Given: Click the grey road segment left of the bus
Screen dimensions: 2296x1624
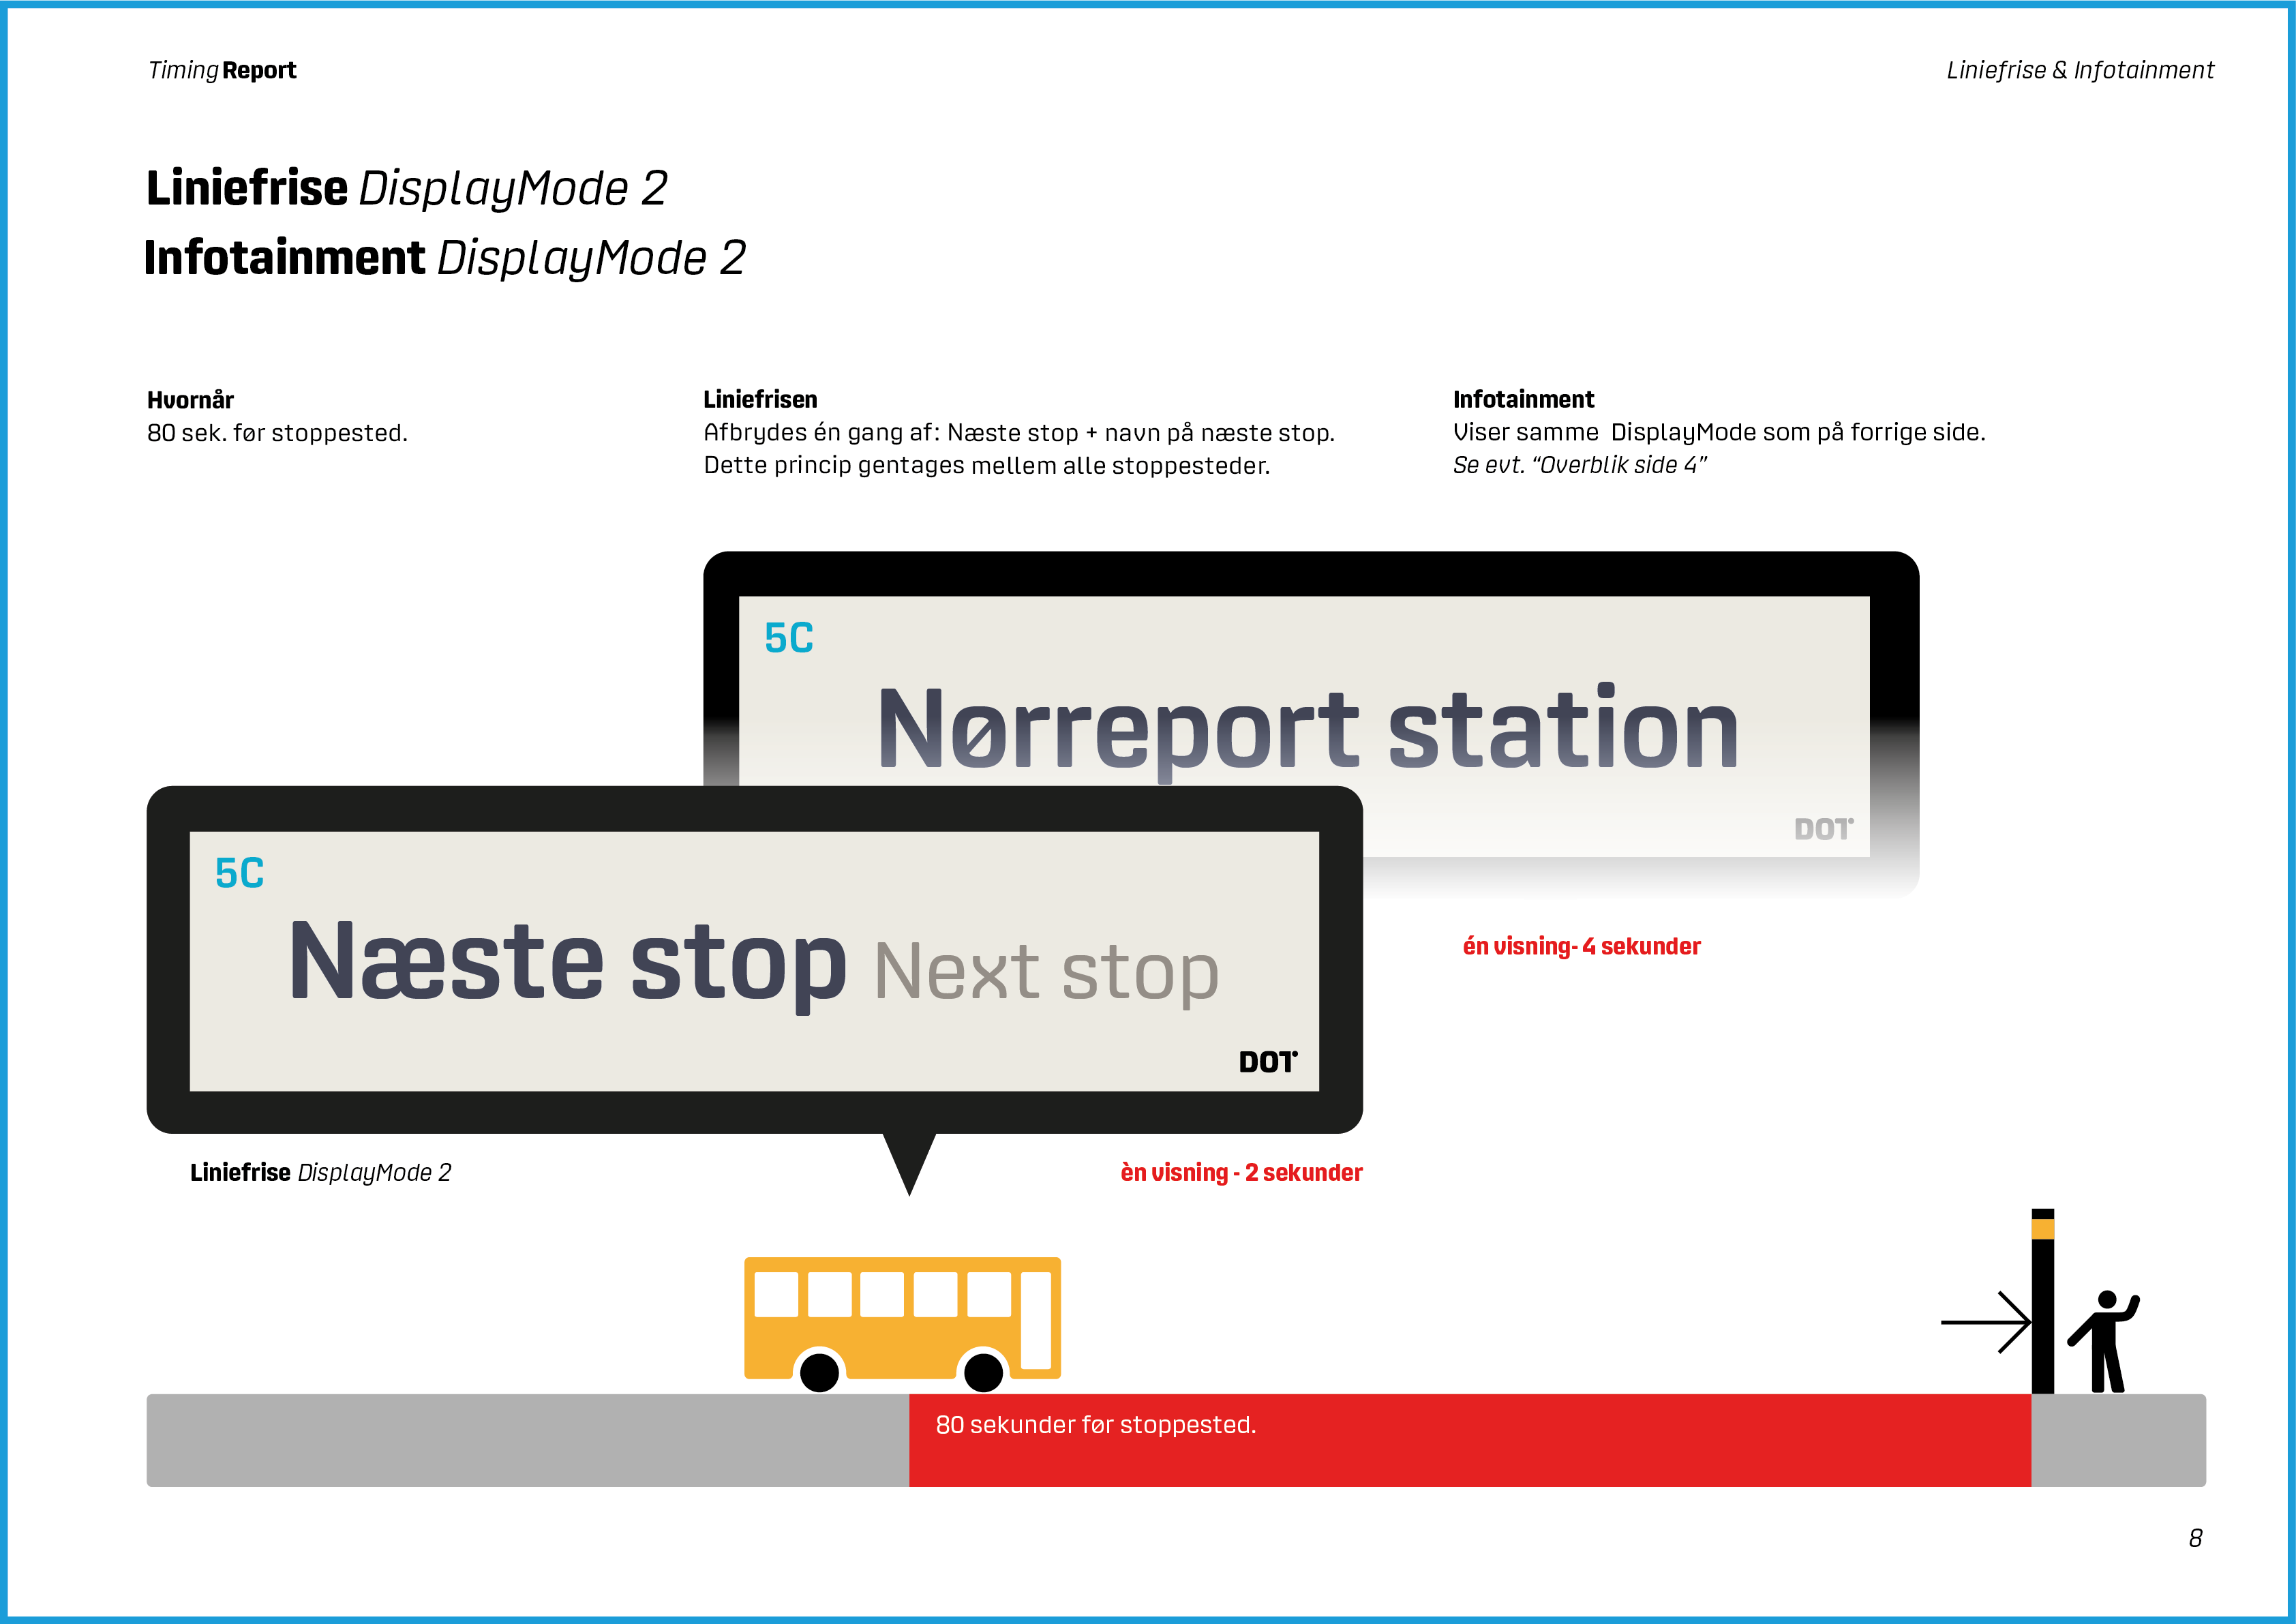Looking at the screenshot, I should click(x=528, y=1440).
